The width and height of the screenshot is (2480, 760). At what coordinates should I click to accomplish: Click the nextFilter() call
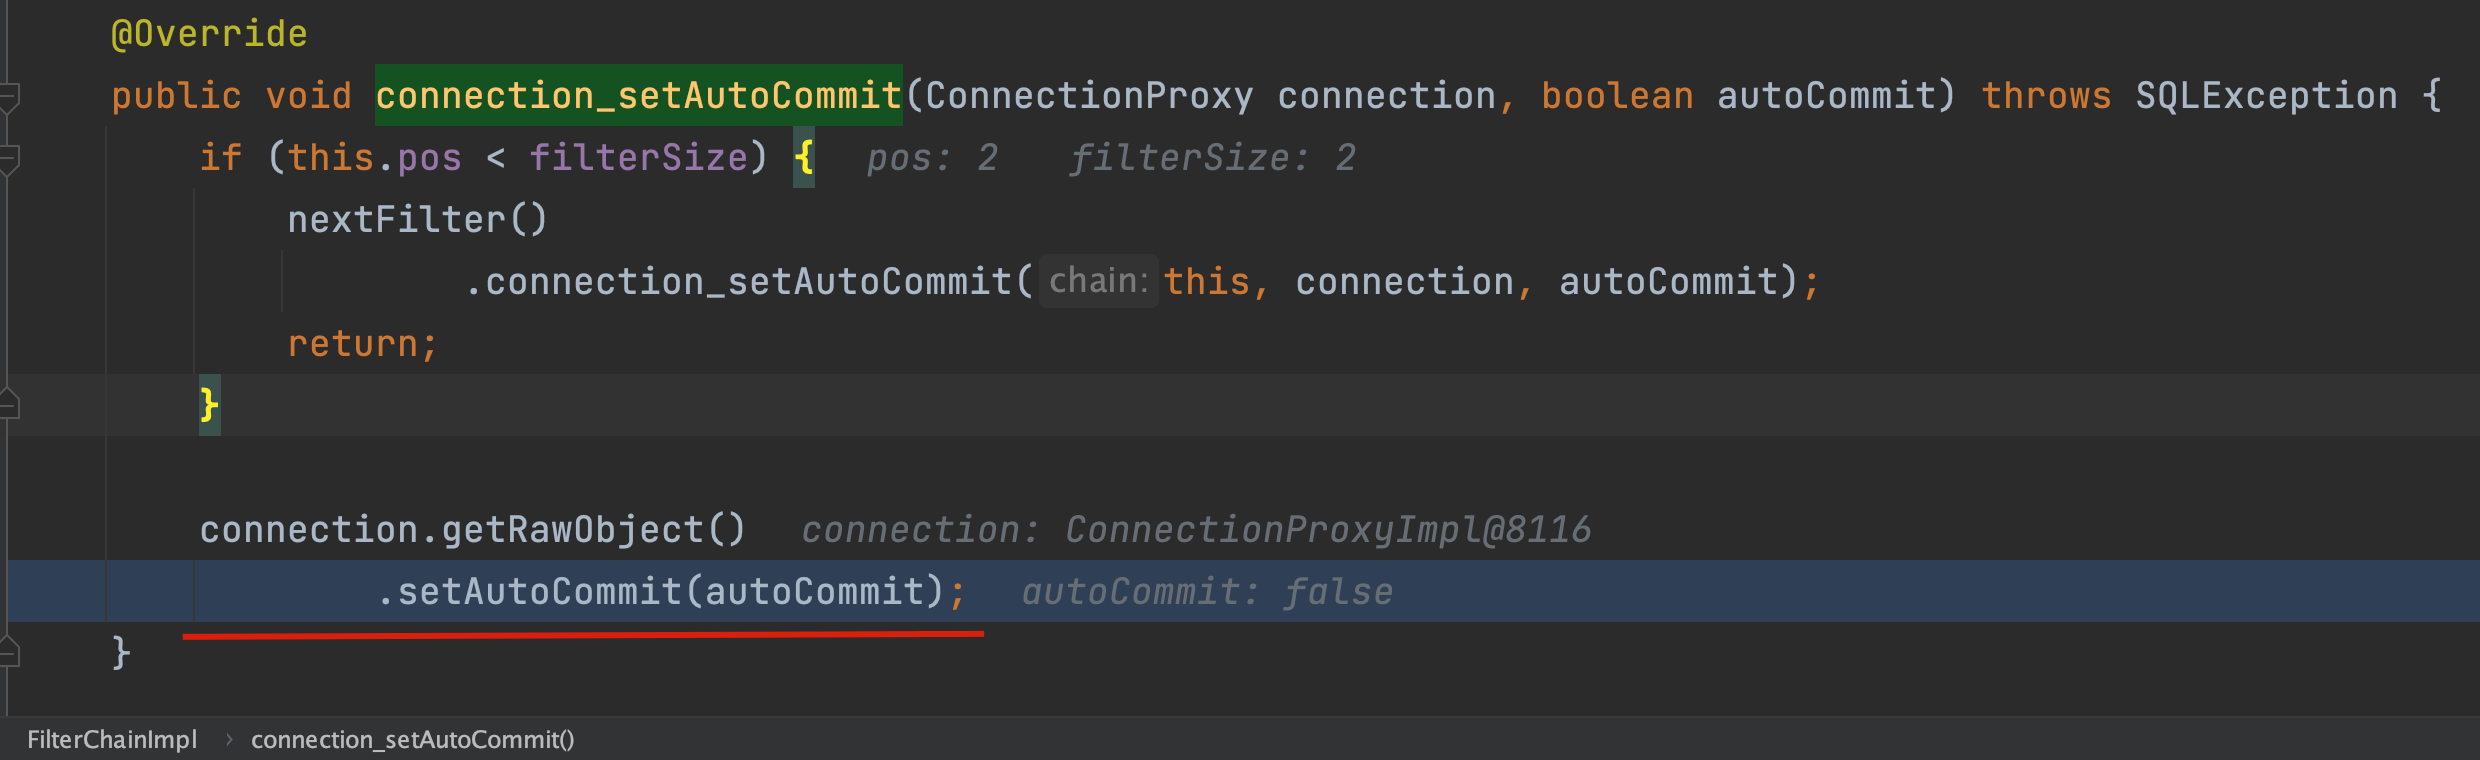click(417, 220)
